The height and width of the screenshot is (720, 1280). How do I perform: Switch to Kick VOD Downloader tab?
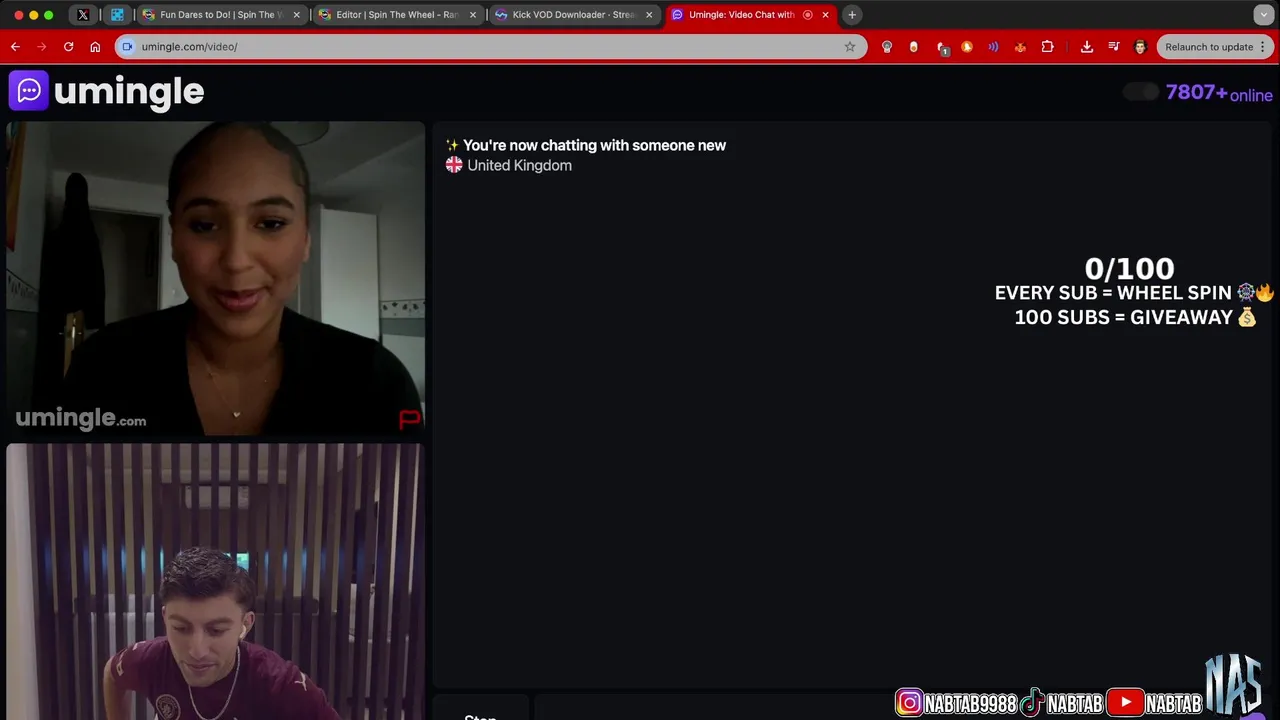[574, 15]
